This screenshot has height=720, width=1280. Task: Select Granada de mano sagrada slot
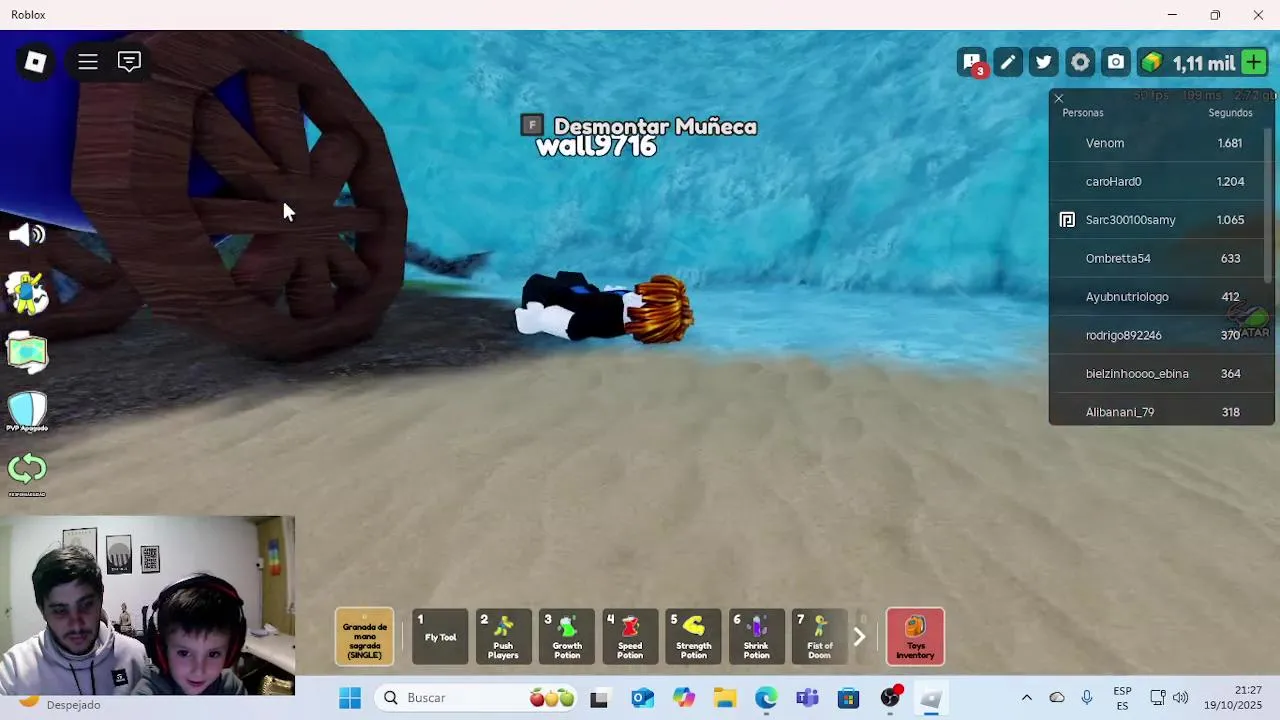tap(364, 636)
